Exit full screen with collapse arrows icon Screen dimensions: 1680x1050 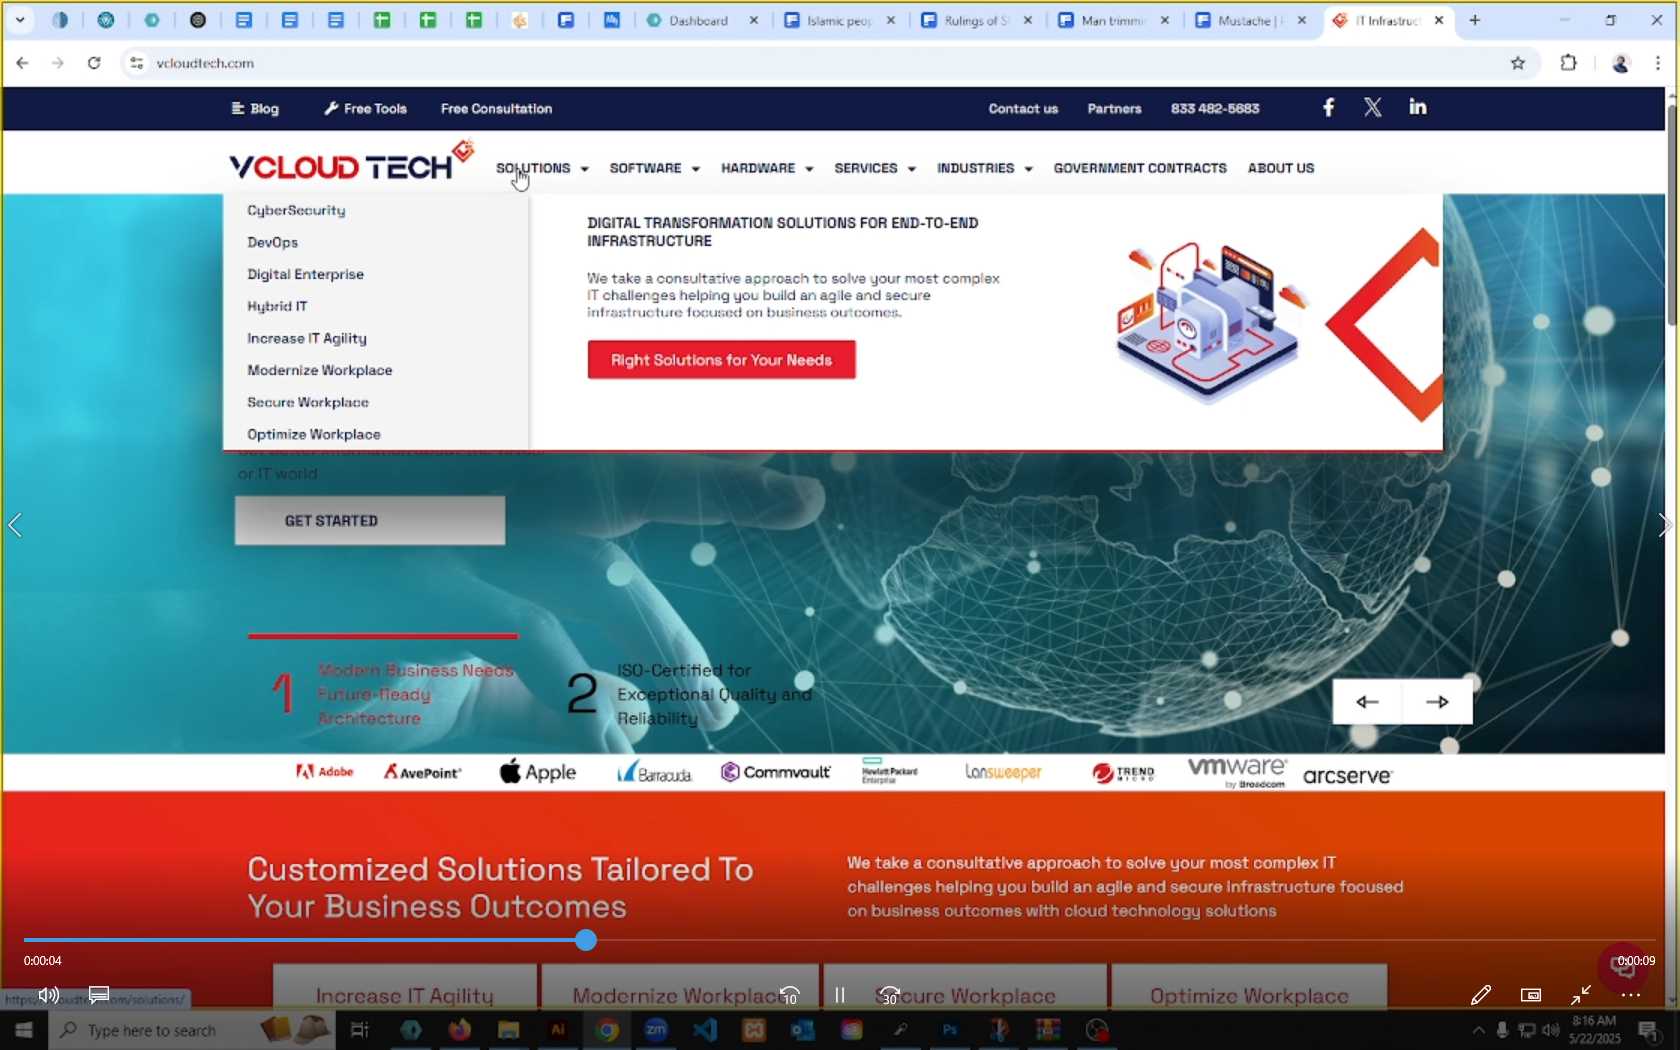[1581, 995]
